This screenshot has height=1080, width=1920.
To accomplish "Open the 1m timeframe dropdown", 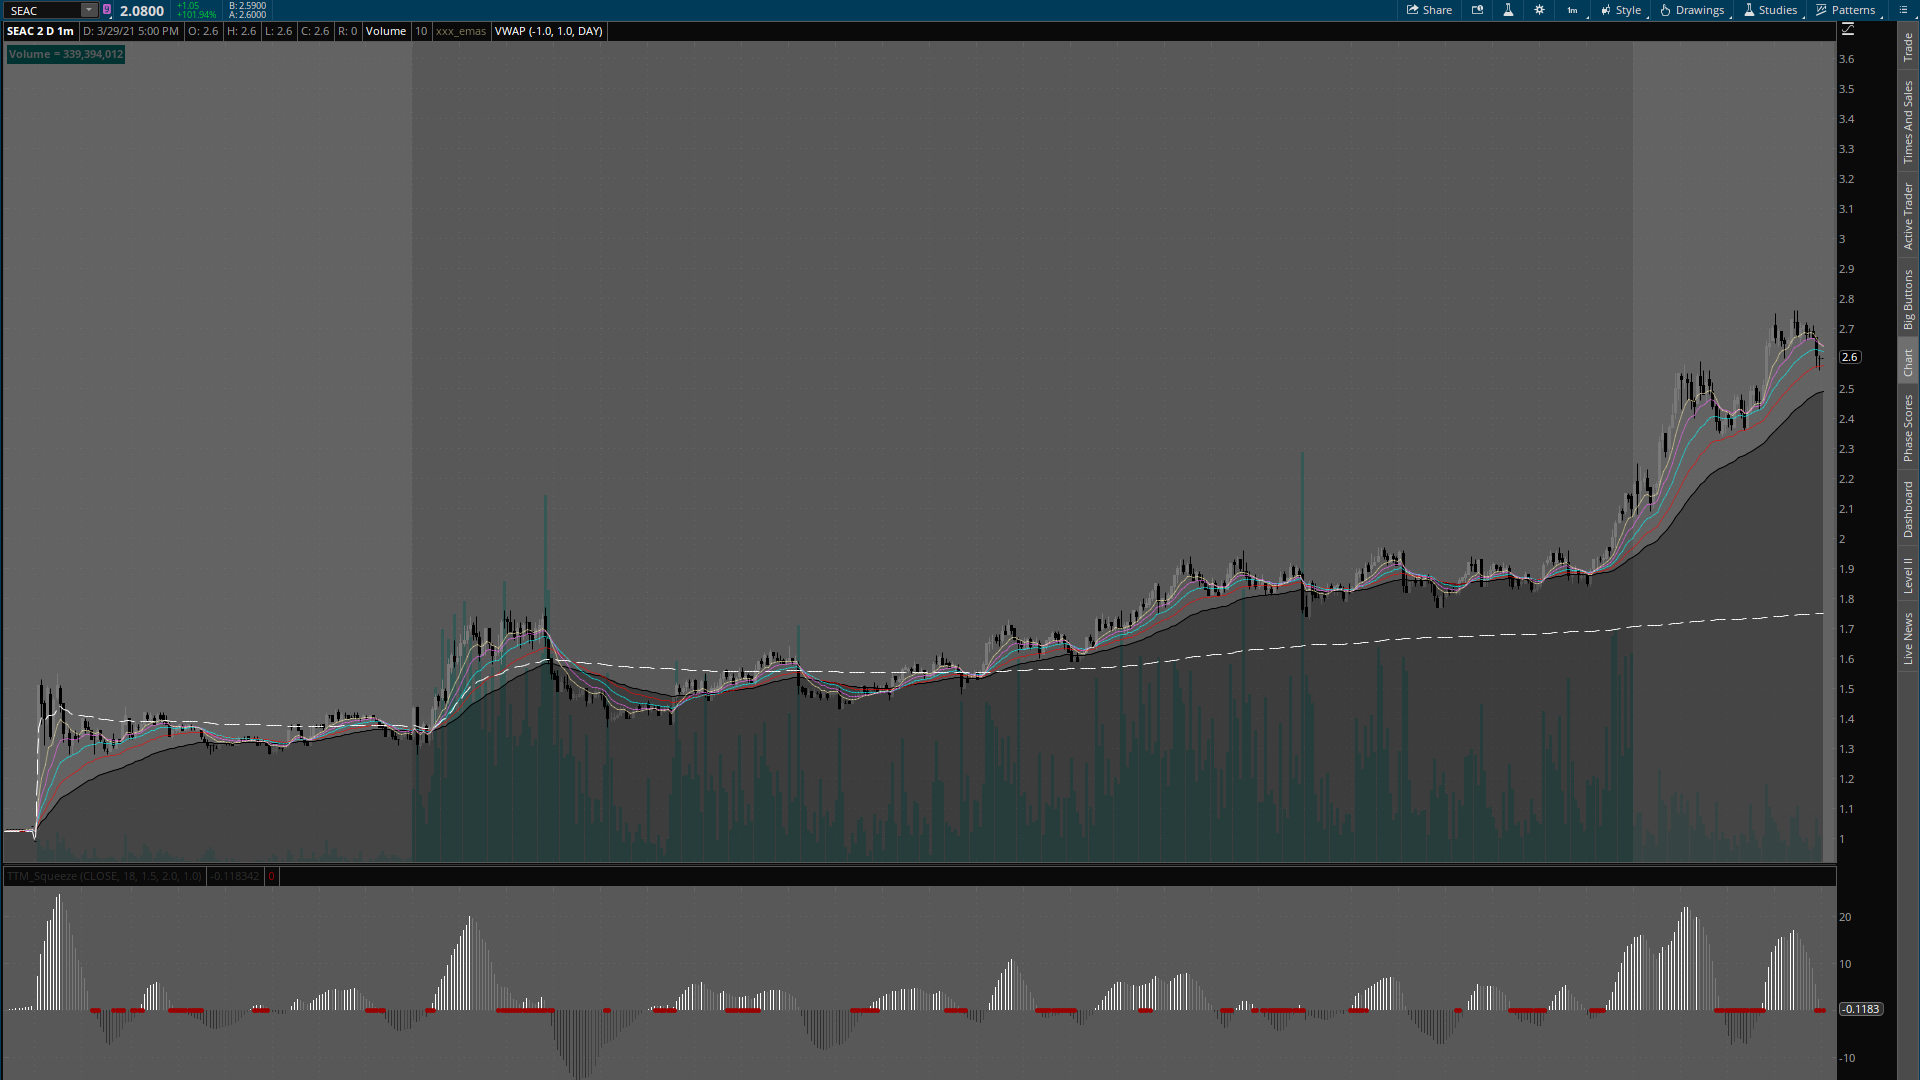I will [1573, 10].
